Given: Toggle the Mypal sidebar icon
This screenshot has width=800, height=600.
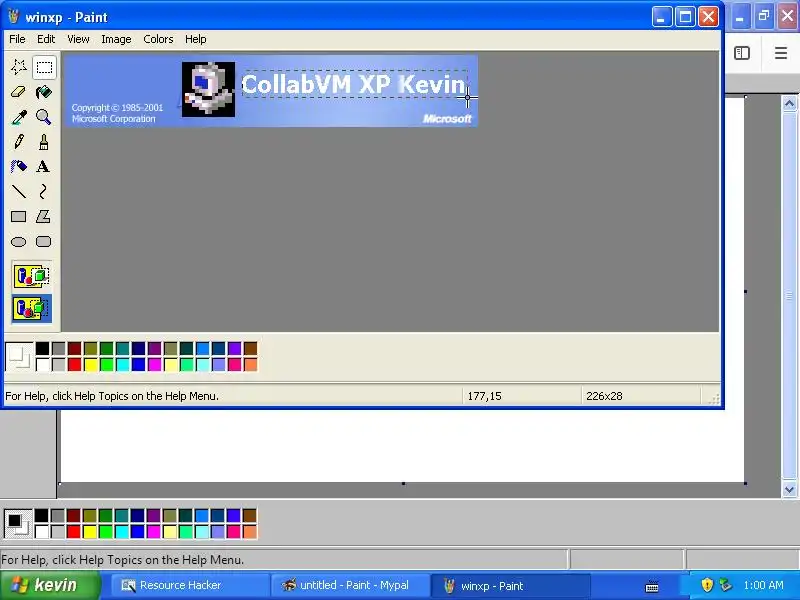Looking at the screenshot, I should pyautogui.click(x=742, y=53).
